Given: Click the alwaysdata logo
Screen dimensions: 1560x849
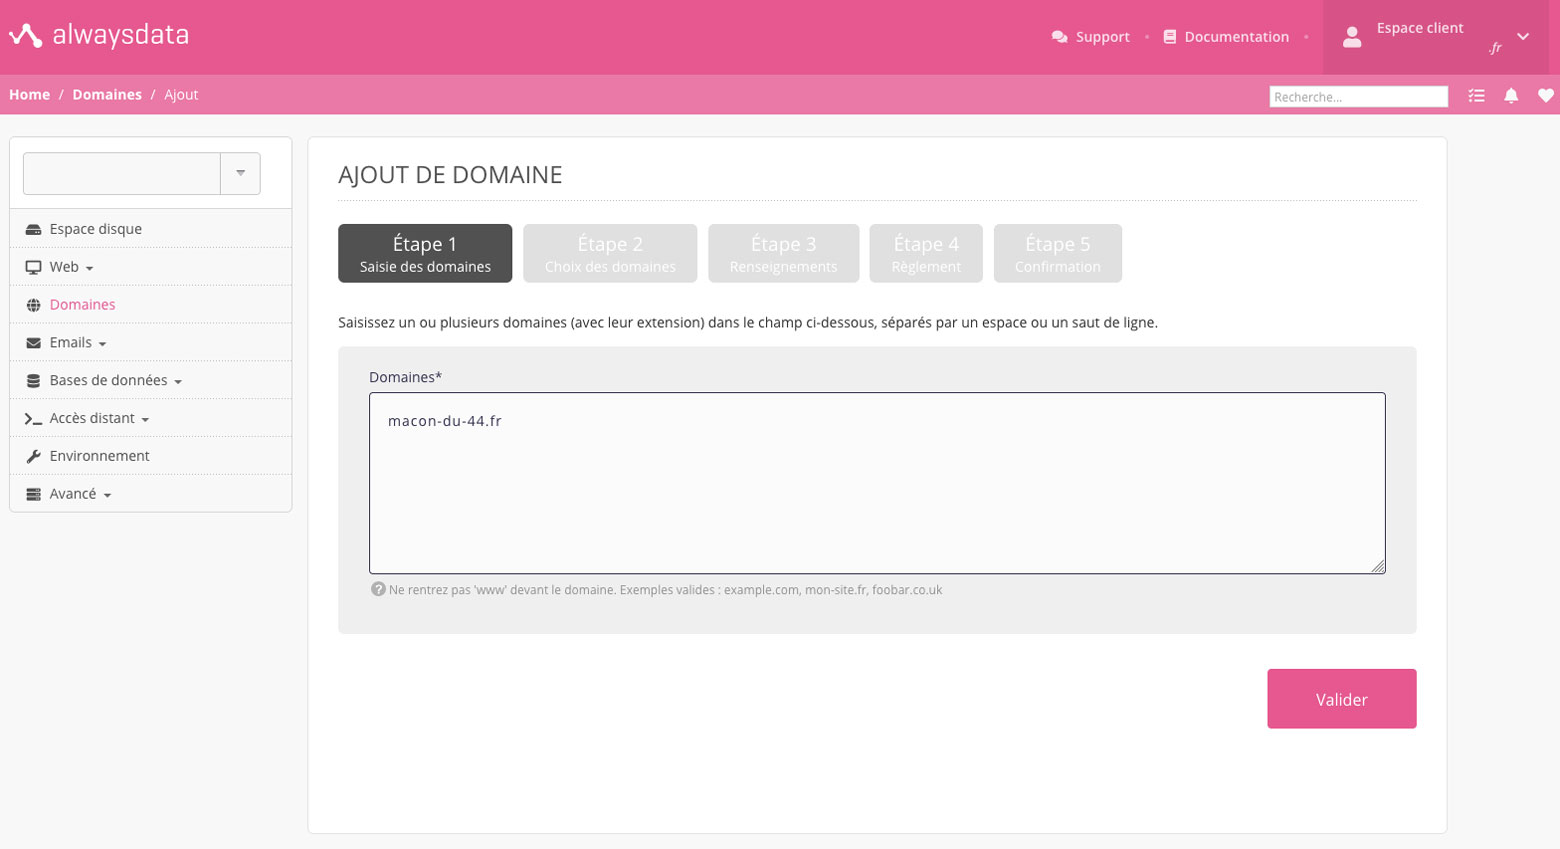Looking at the screenshot, I should [x=98, y=36].
